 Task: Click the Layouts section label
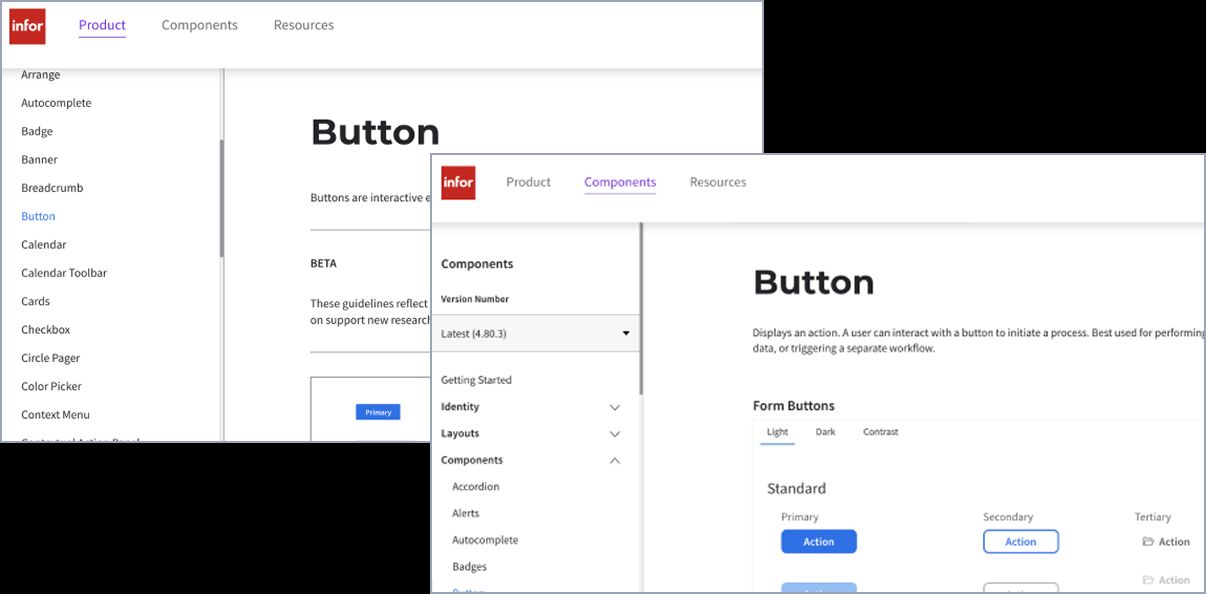point(460,434)
